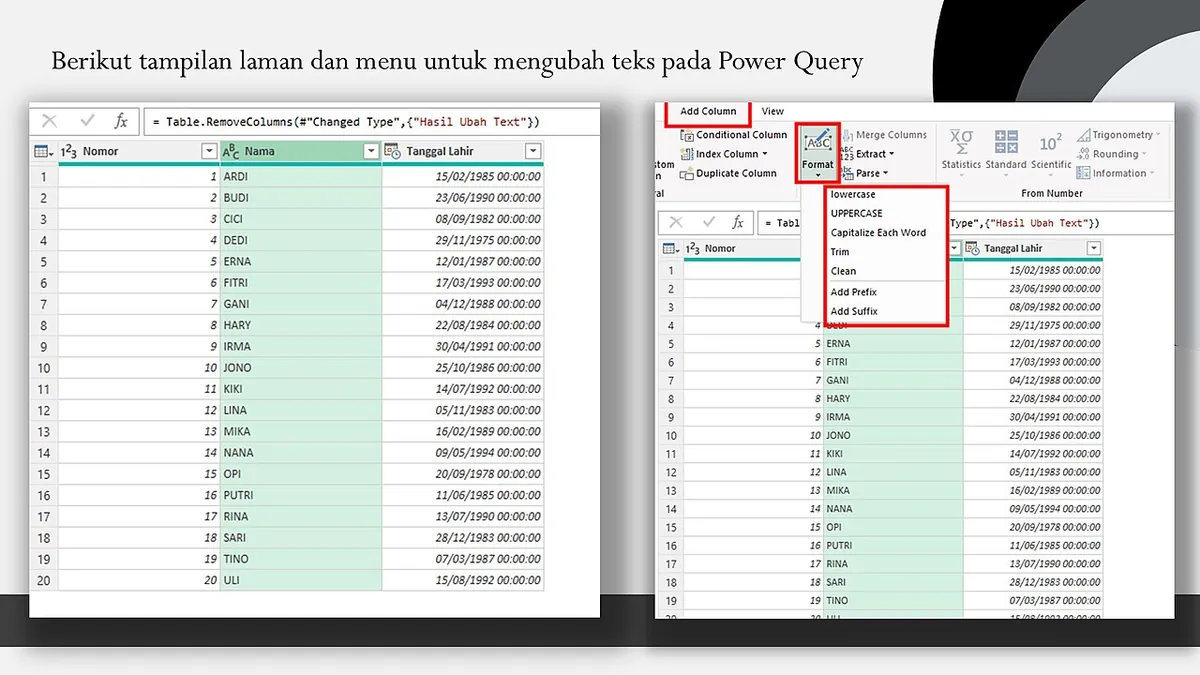Expand the Index Column dropdown
1200x675 pixels.
coord(765,154)
